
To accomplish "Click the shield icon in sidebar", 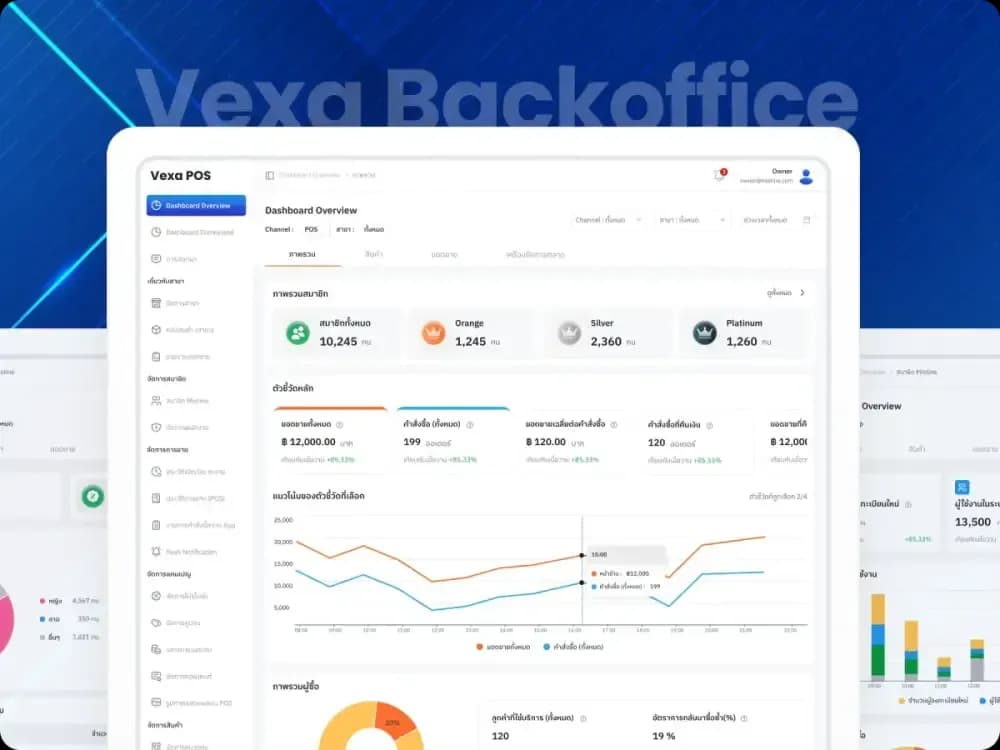I will pyautogui.click(x=156, y=427).
